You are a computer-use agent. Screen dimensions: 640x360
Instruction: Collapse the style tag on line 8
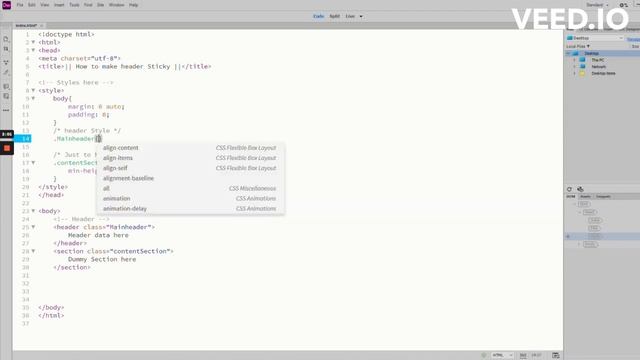(x=33, y=90)
